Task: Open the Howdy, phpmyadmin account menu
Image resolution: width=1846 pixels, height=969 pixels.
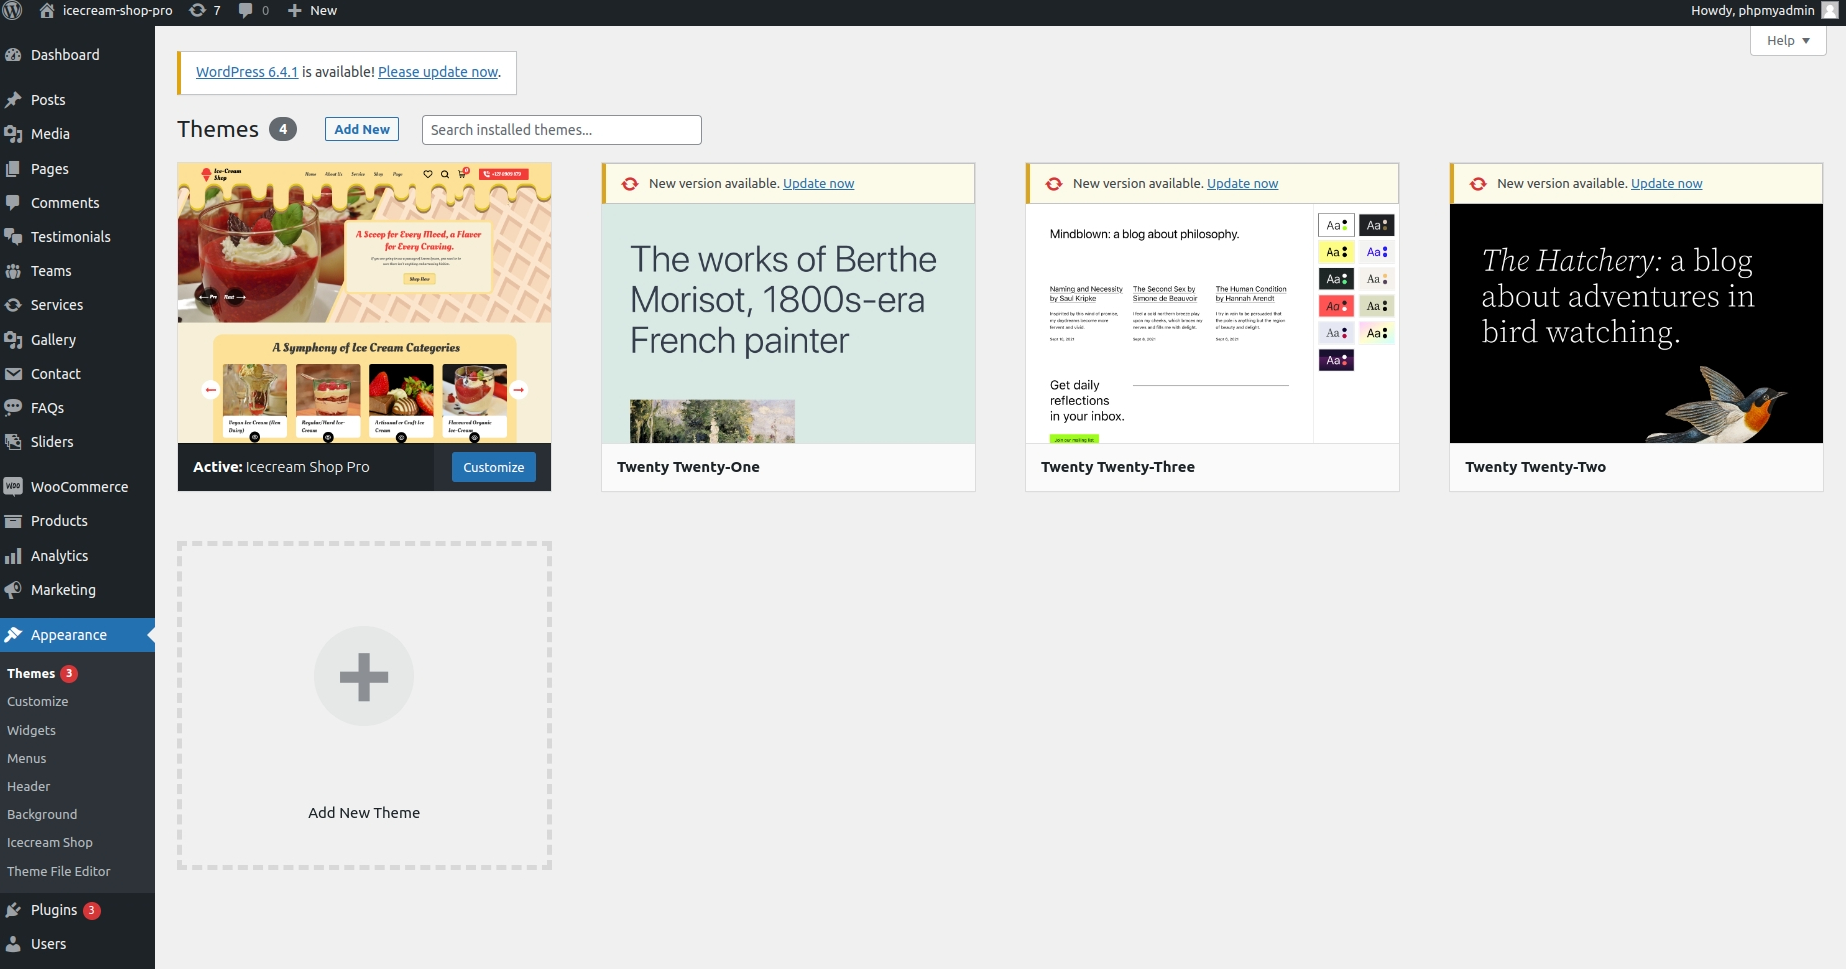Action: pyautogui.click(x=1765, y=11)
